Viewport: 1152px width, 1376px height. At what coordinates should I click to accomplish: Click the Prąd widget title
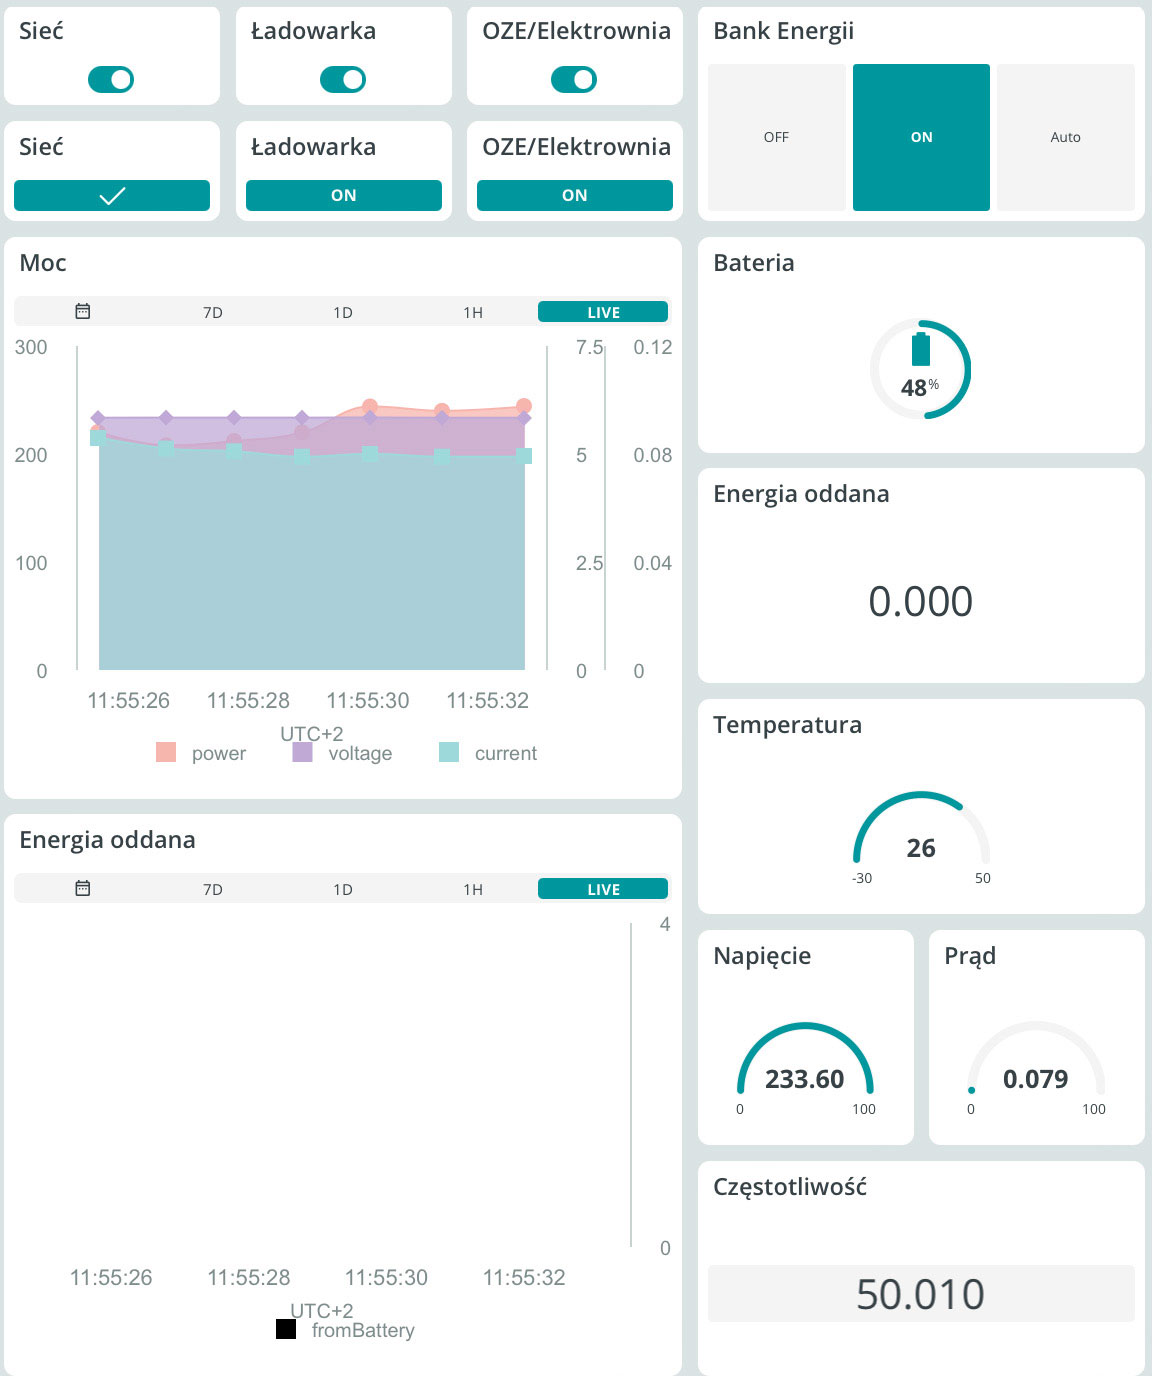click(970, 956)
